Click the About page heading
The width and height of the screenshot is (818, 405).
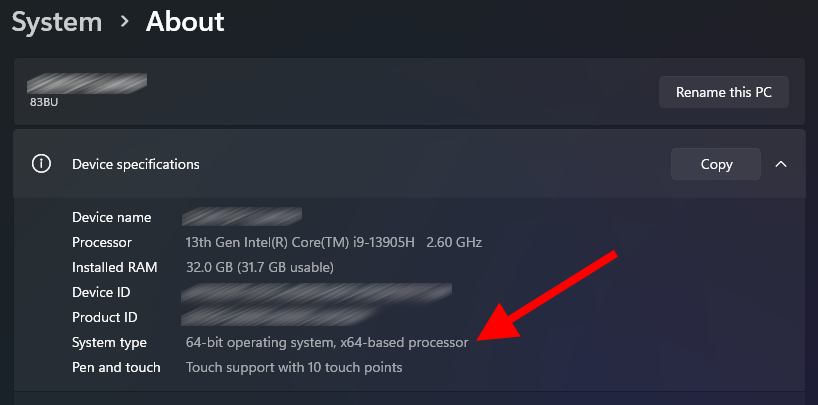click(x=185, y=20)
